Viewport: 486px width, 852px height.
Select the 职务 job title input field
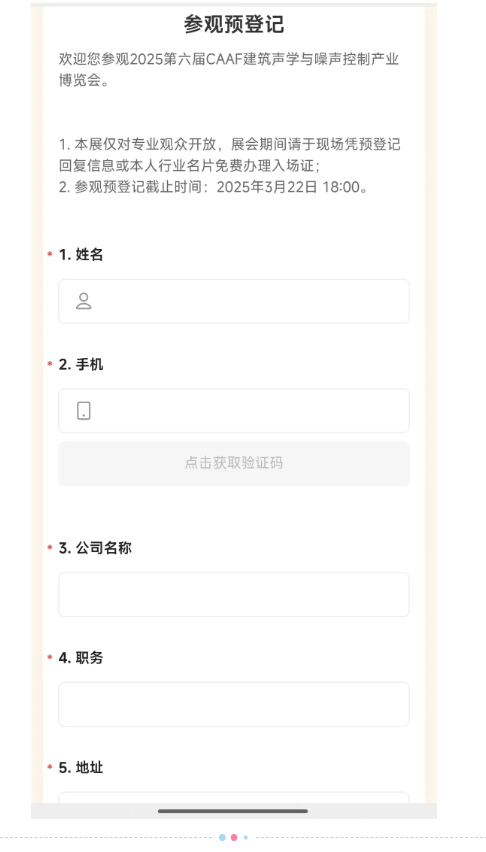tap(234, 704)
